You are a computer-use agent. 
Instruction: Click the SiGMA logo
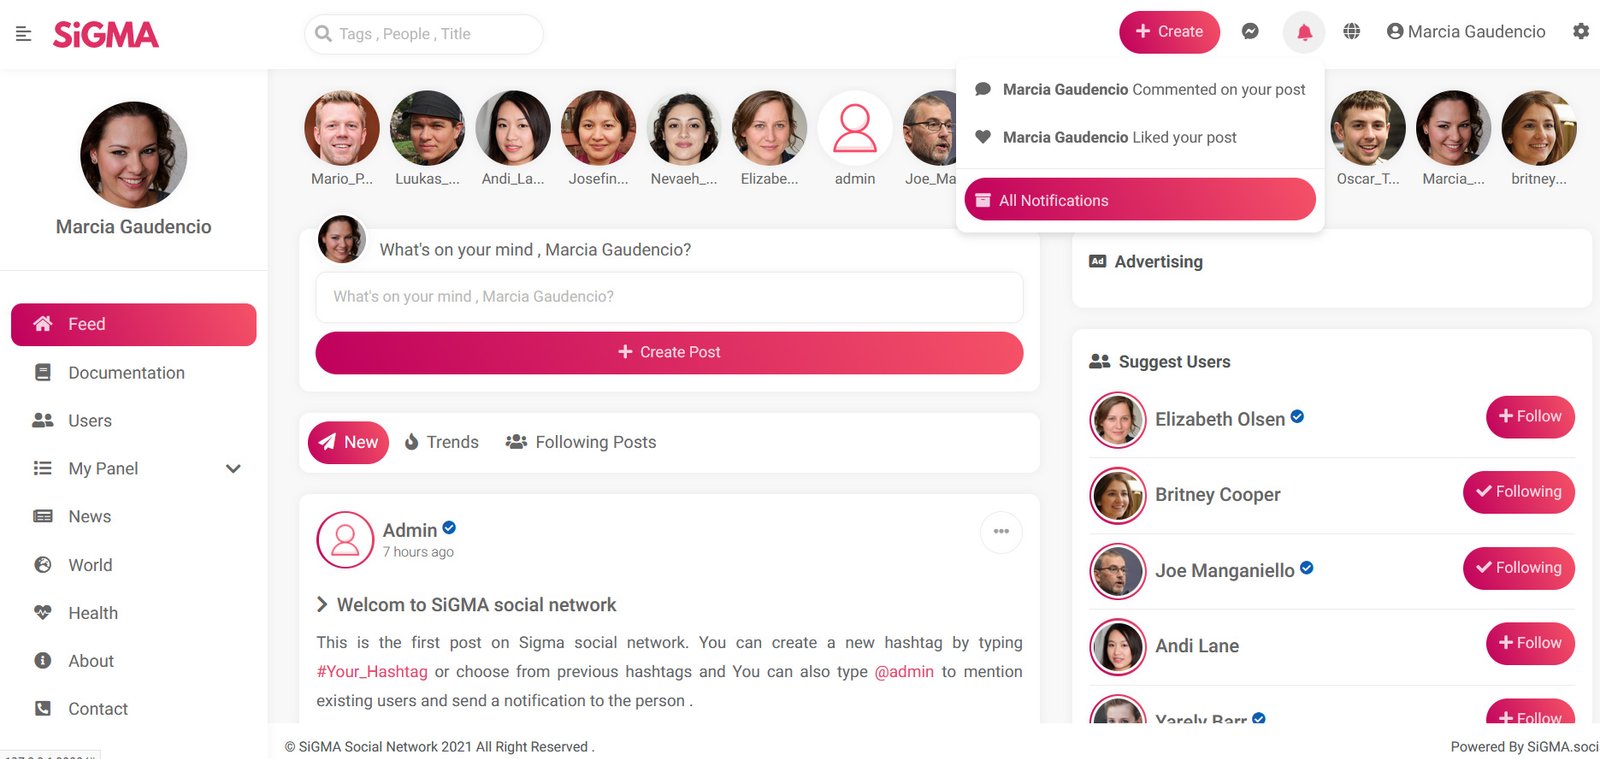106,35
